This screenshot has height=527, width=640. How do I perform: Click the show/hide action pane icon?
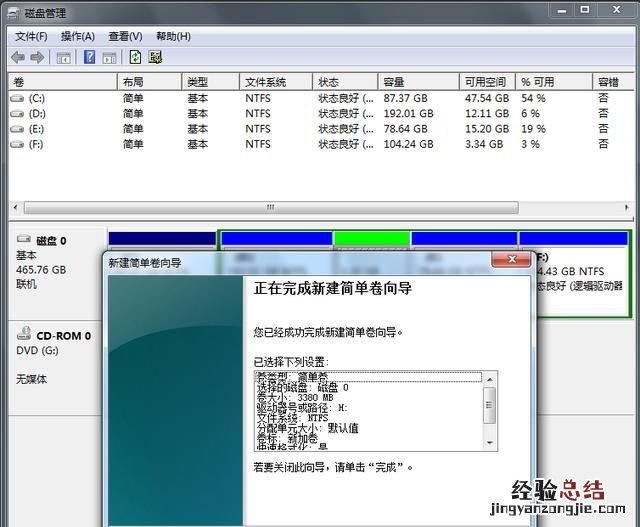point(110,57)
